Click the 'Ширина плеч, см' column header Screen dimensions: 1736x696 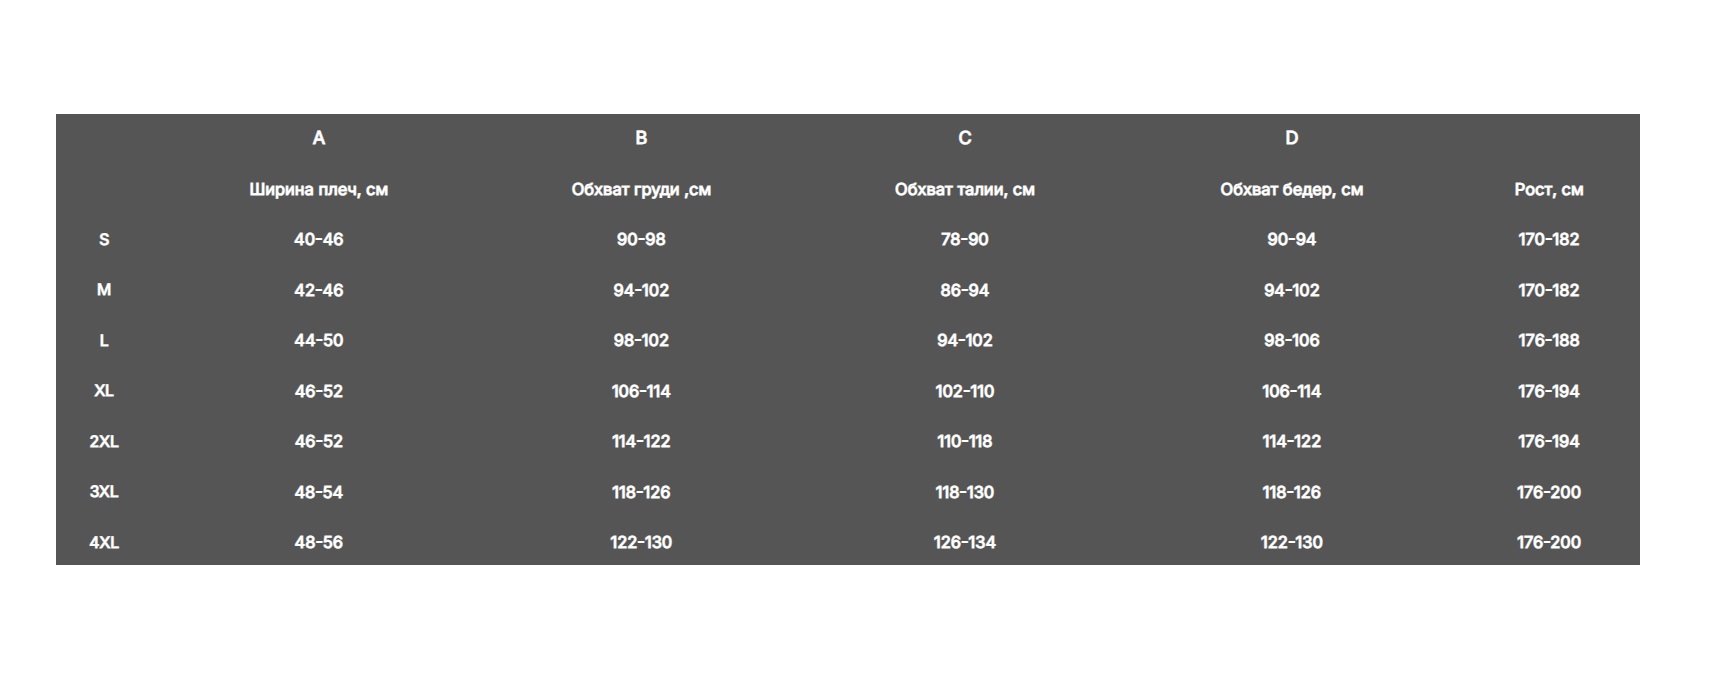318,190
